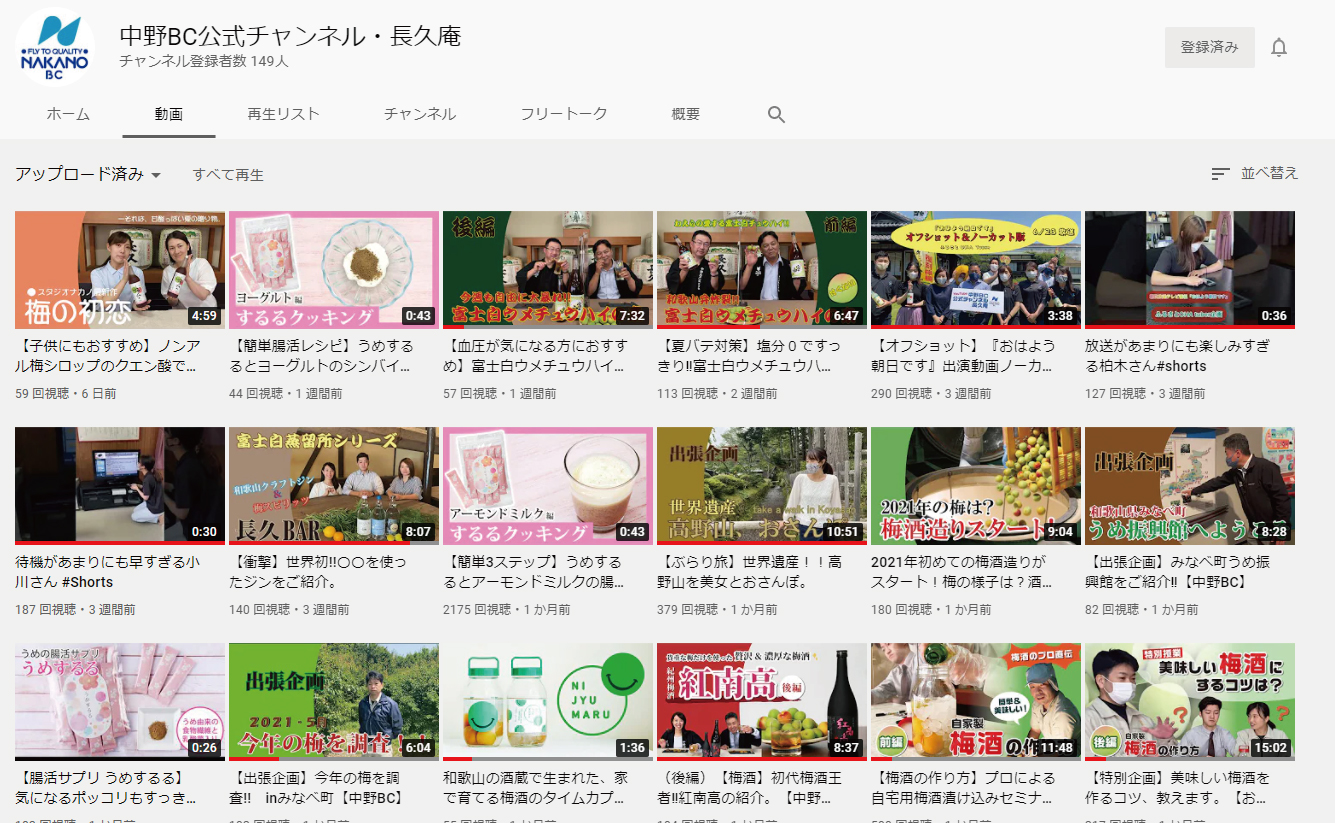Open the channel search magnifier icon
1335x823 pixels.
pos(776,115)
